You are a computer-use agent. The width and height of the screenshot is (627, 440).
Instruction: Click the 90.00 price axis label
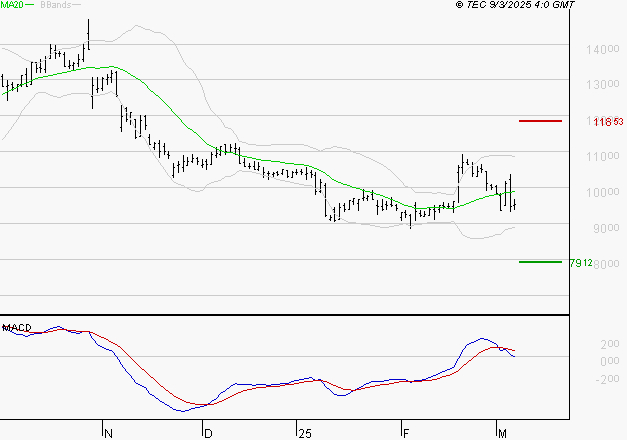pyautogui.click(x=606, y=228)
